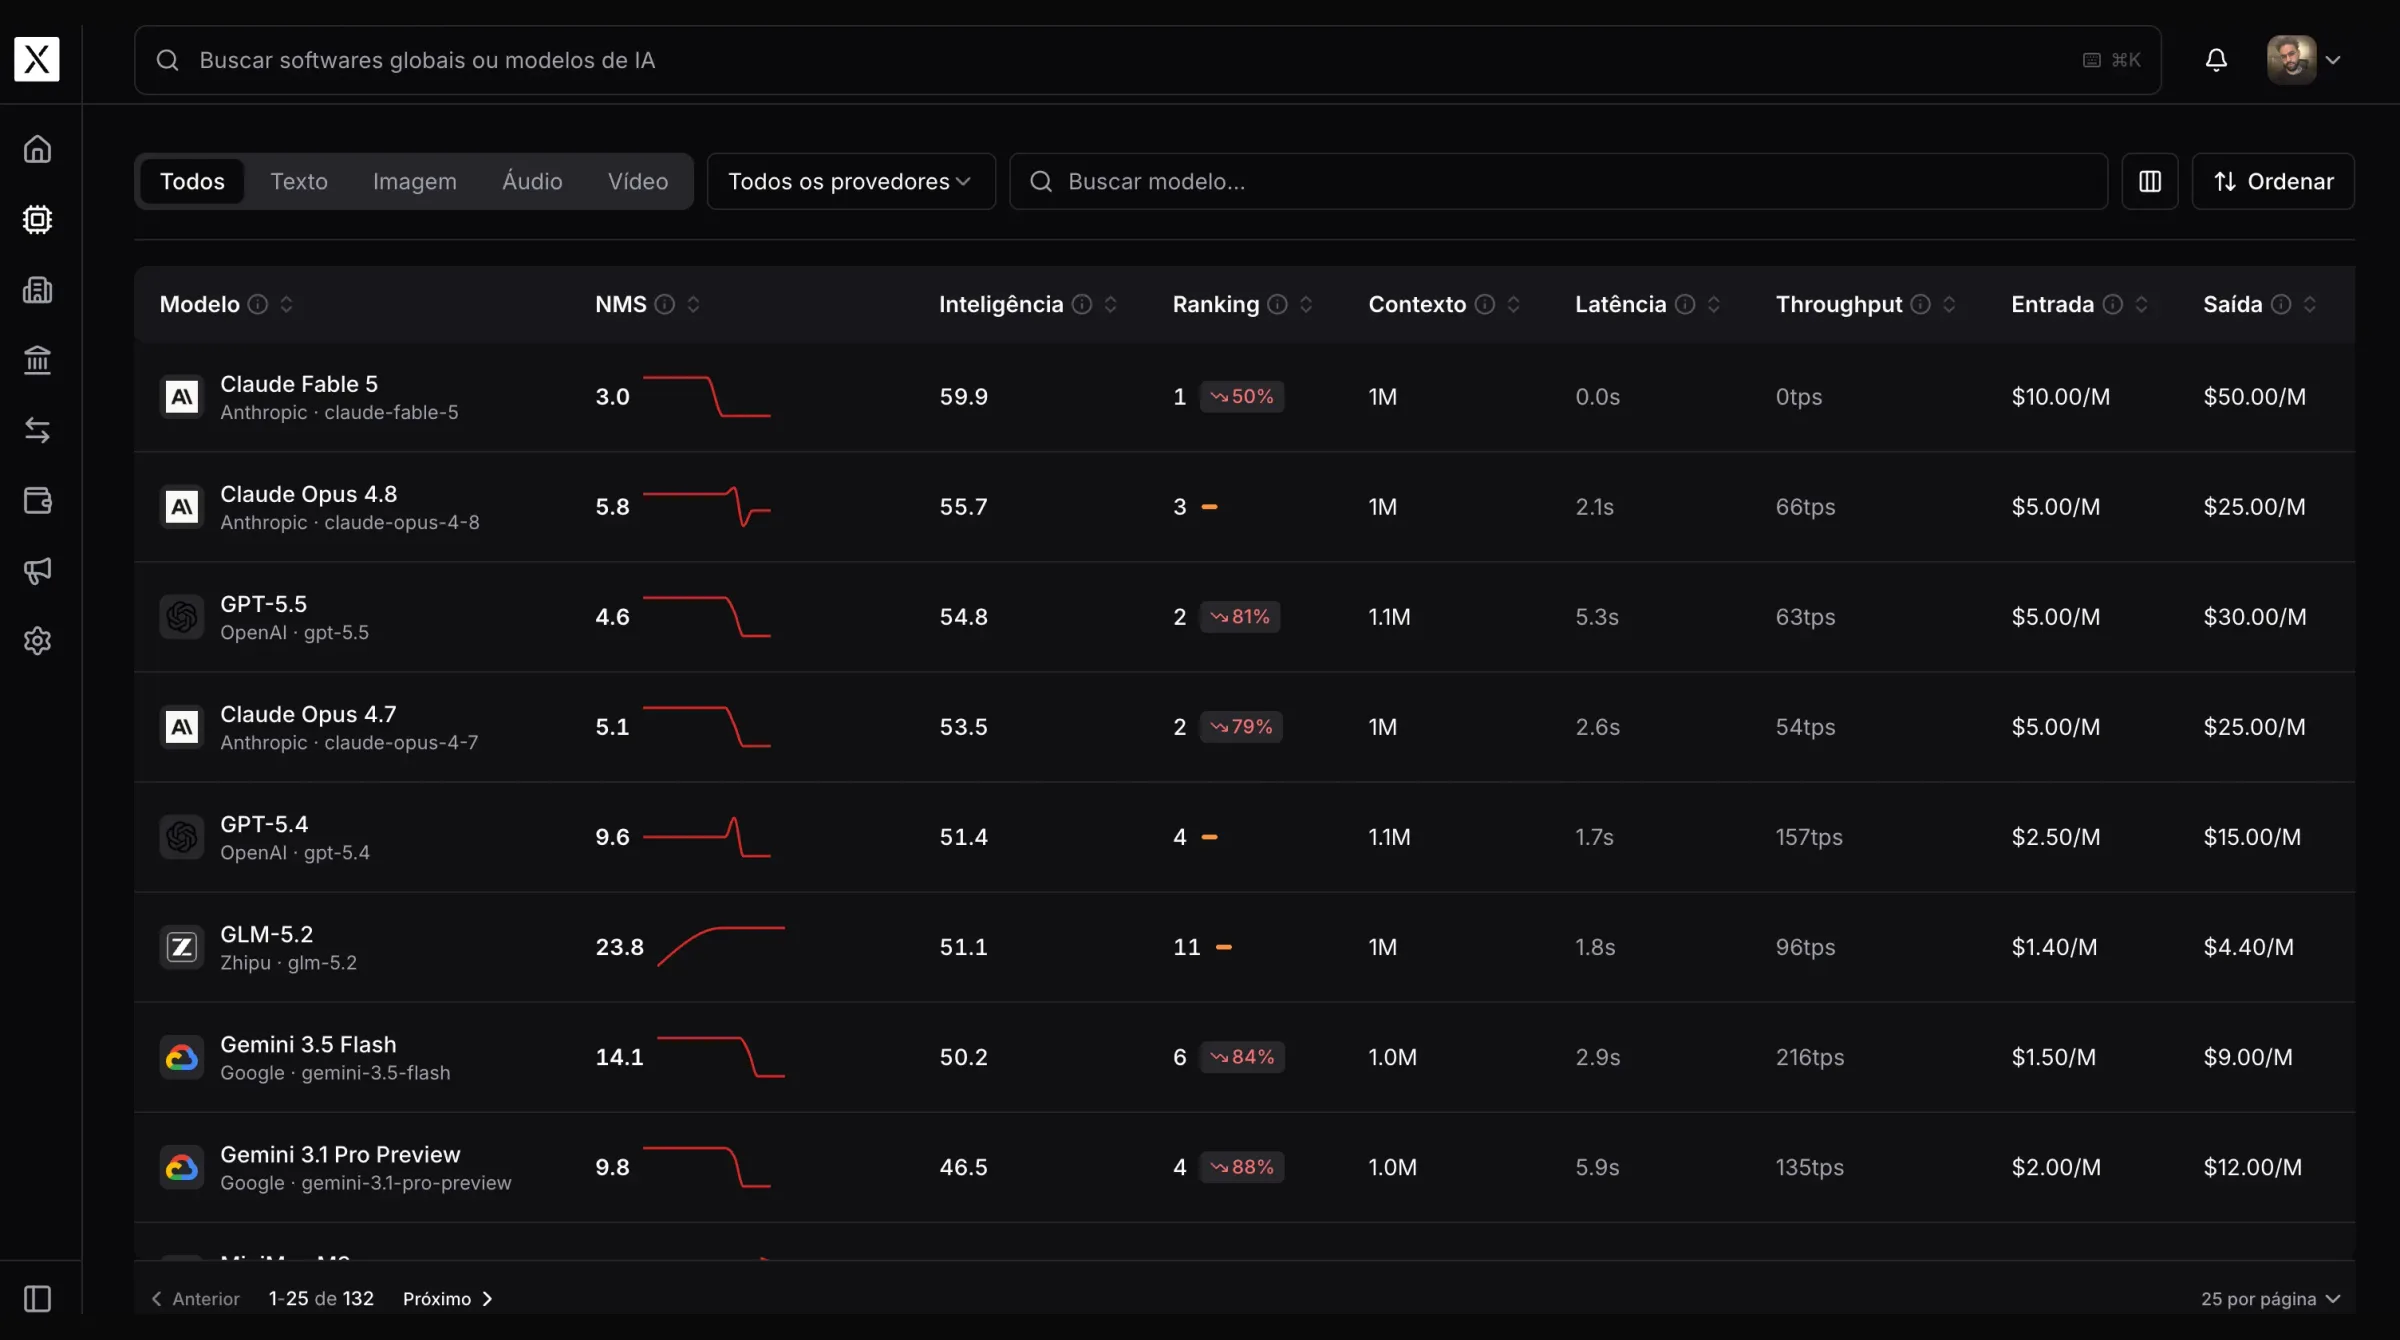Viewport: 2400px width, 1340px height.
Task: Show info for the NMS column
Action: [x=665, y=304]
